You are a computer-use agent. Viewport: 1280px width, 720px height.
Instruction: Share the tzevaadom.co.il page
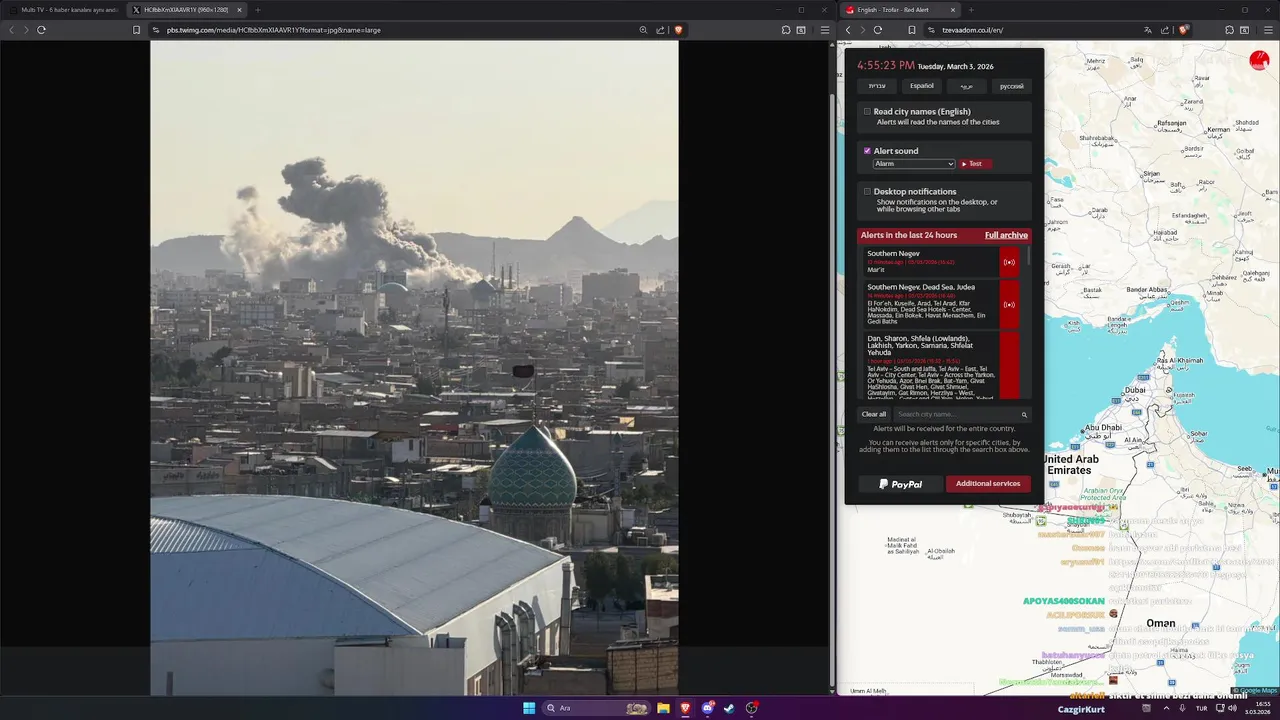point(1165,30)
